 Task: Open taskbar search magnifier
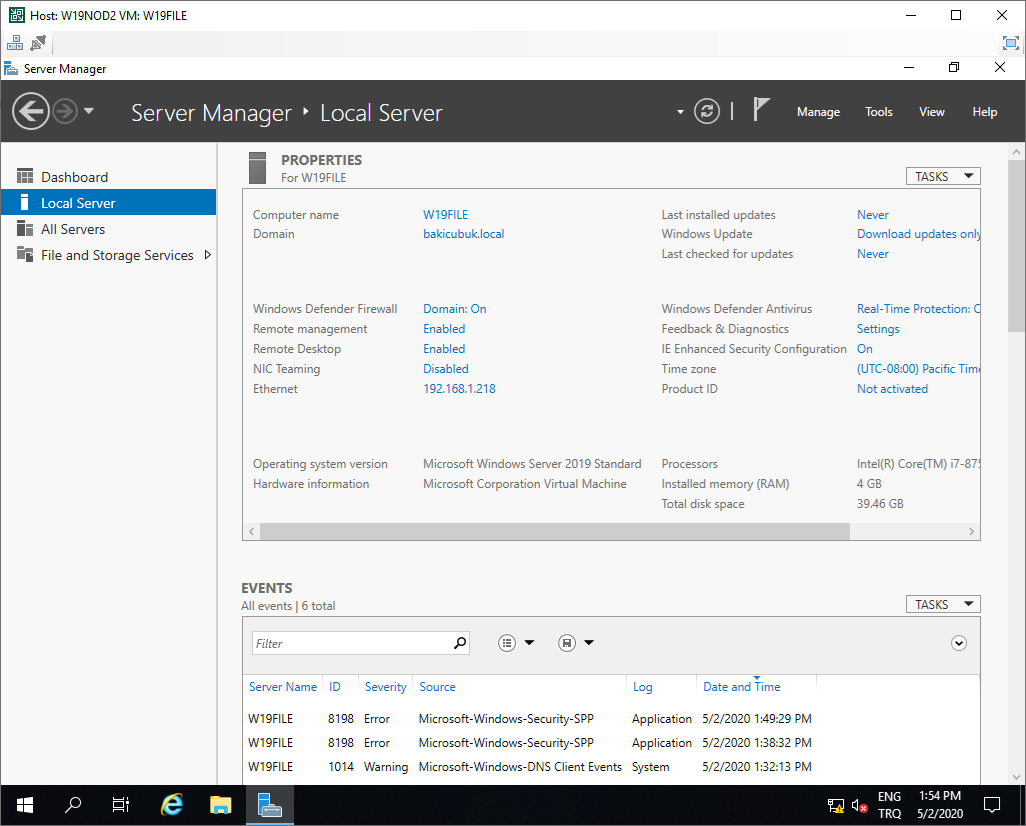pos(73,805)
